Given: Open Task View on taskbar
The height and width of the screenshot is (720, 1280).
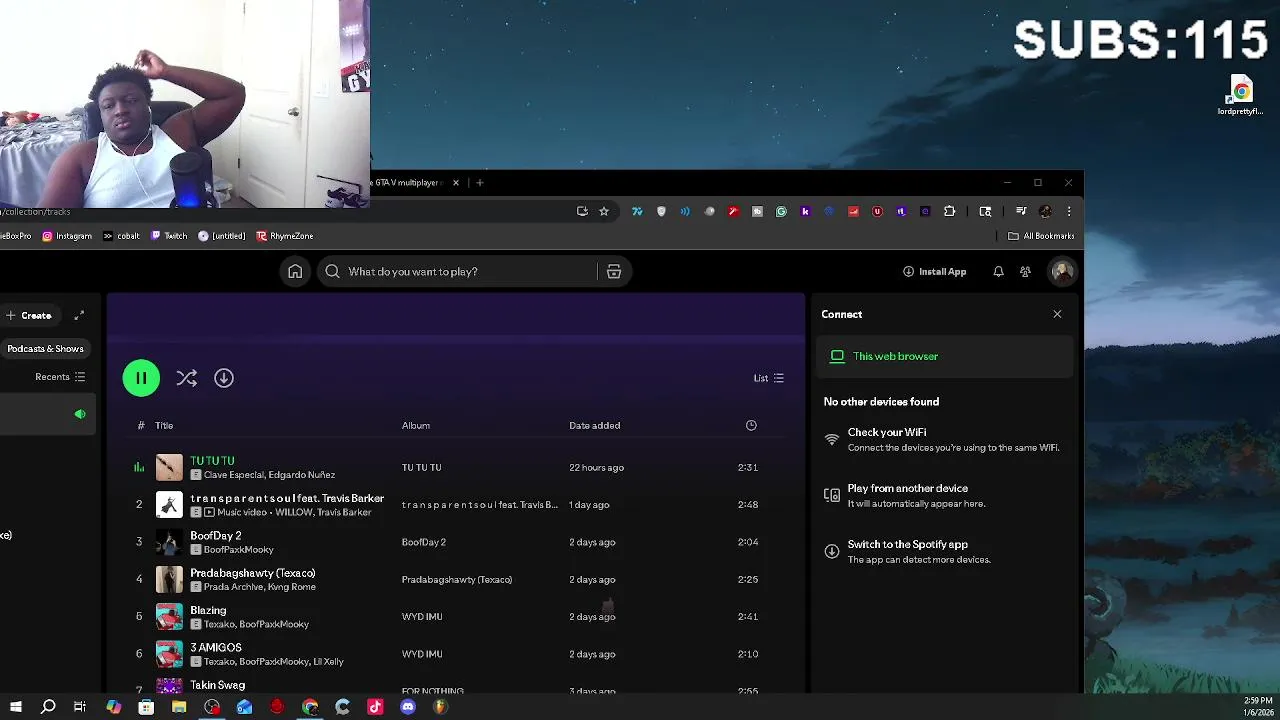Looking at the screenshot, I should coord(80,707).
